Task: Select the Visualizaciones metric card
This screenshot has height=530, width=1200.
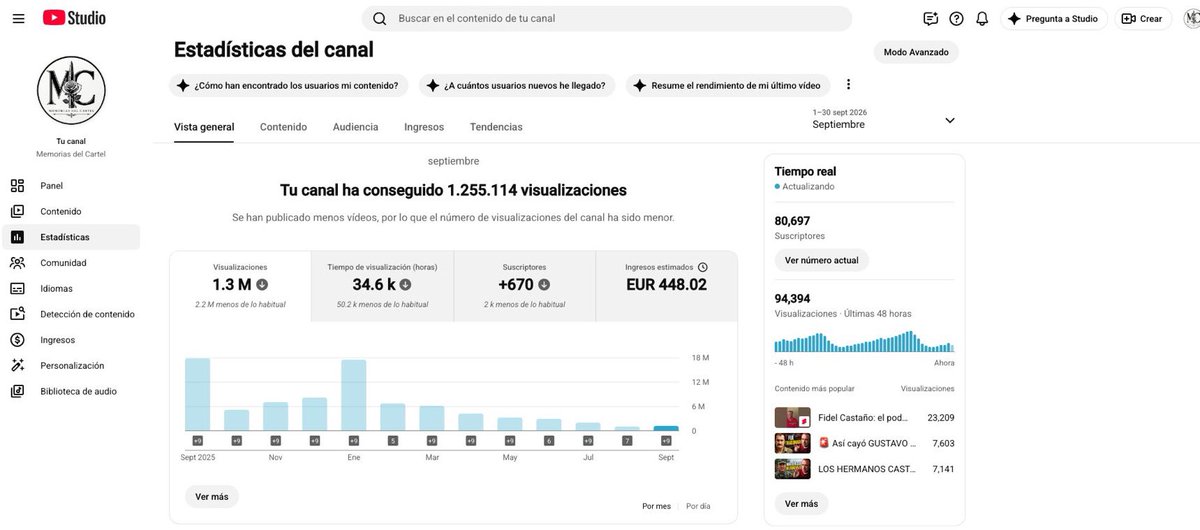Action: pos(240,286)
